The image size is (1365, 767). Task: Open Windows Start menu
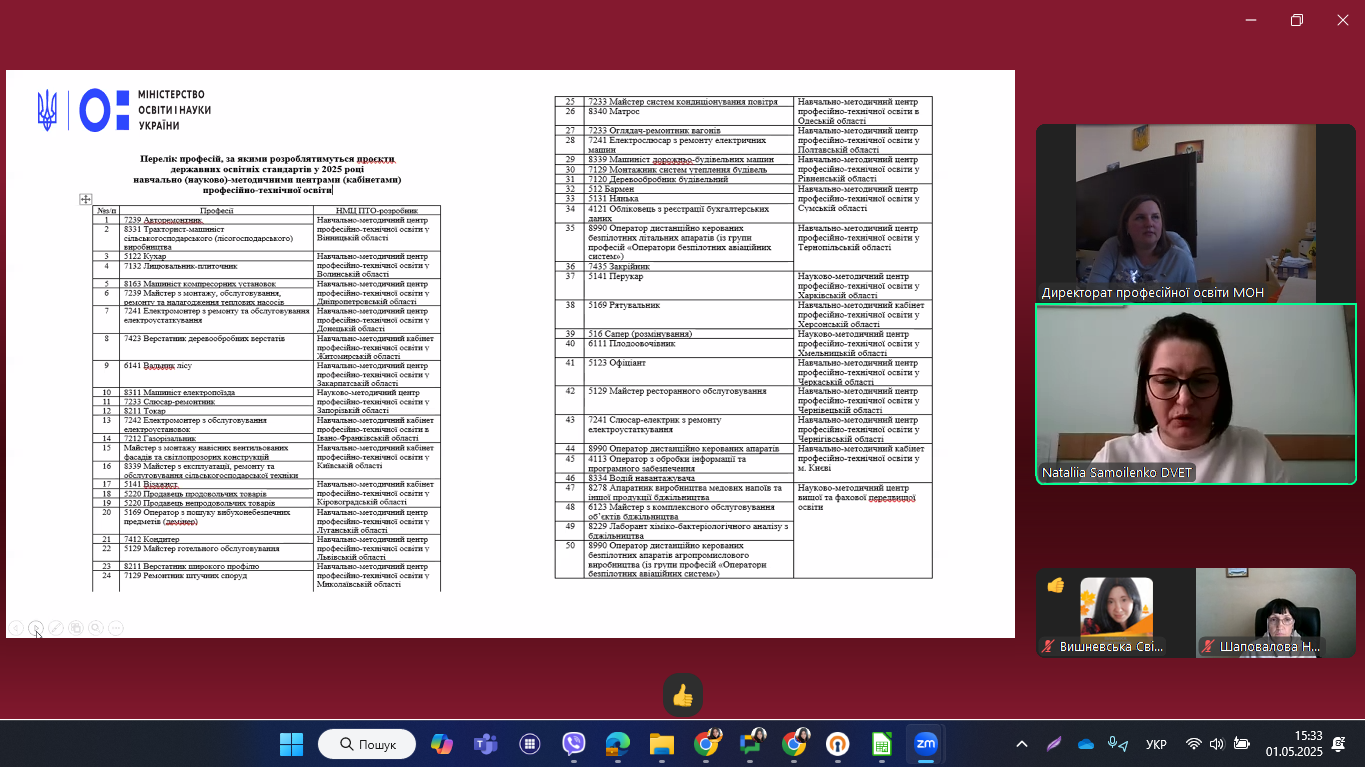(291, 744)
